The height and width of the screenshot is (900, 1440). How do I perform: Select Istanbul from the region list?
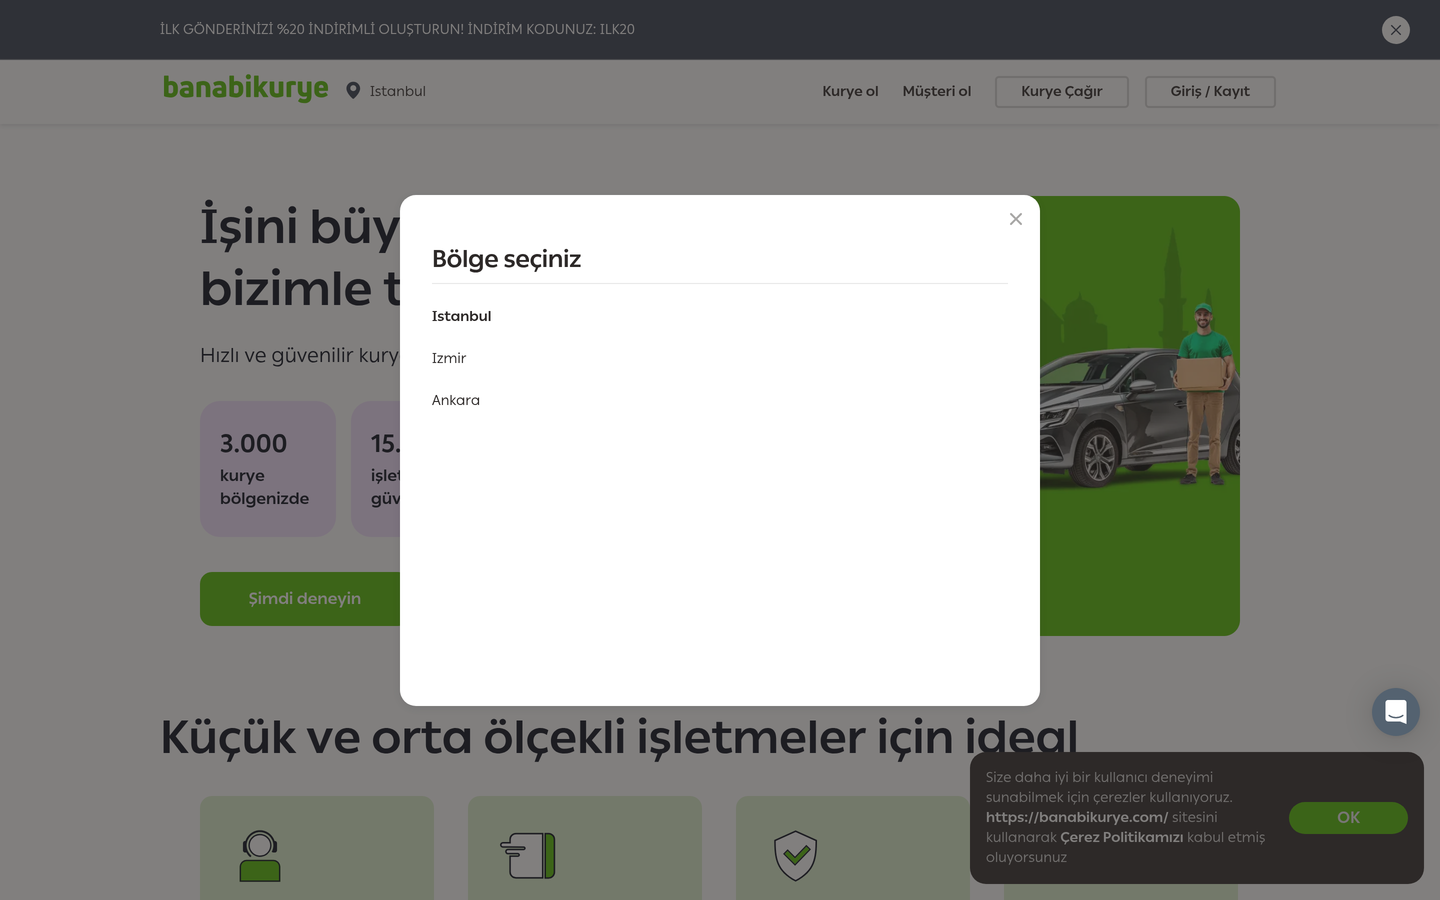pos(462,316)
